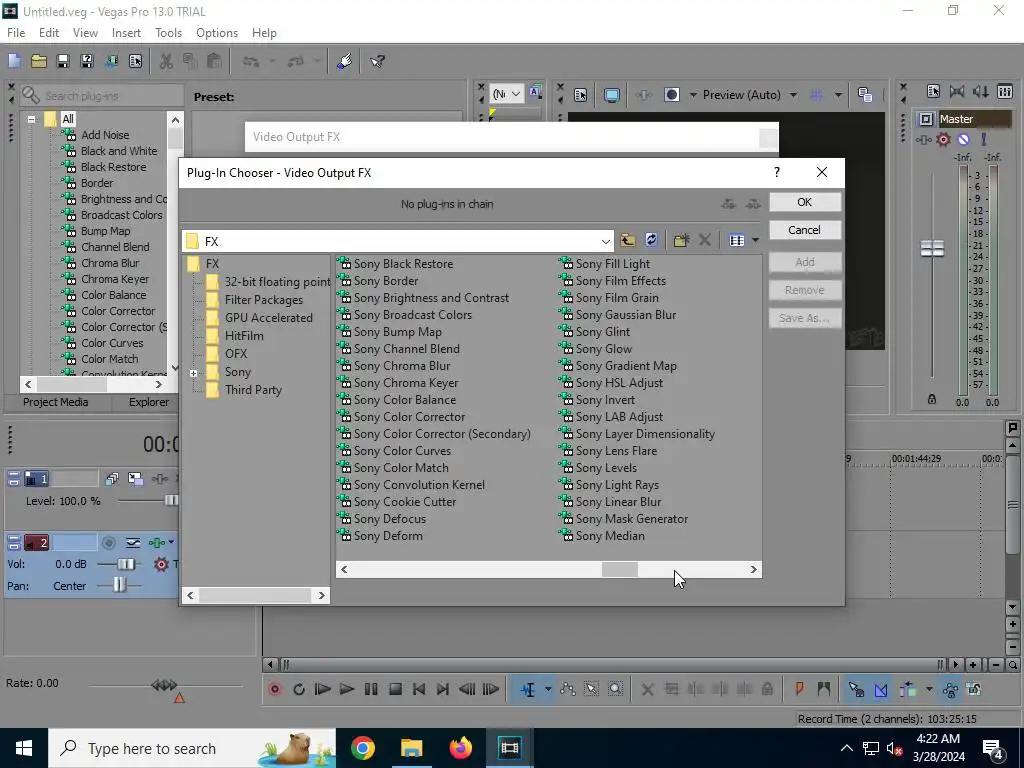Viewport: 1024px width, 768px height.
Task: Open the Insert menu
Action: pos(126,33)
